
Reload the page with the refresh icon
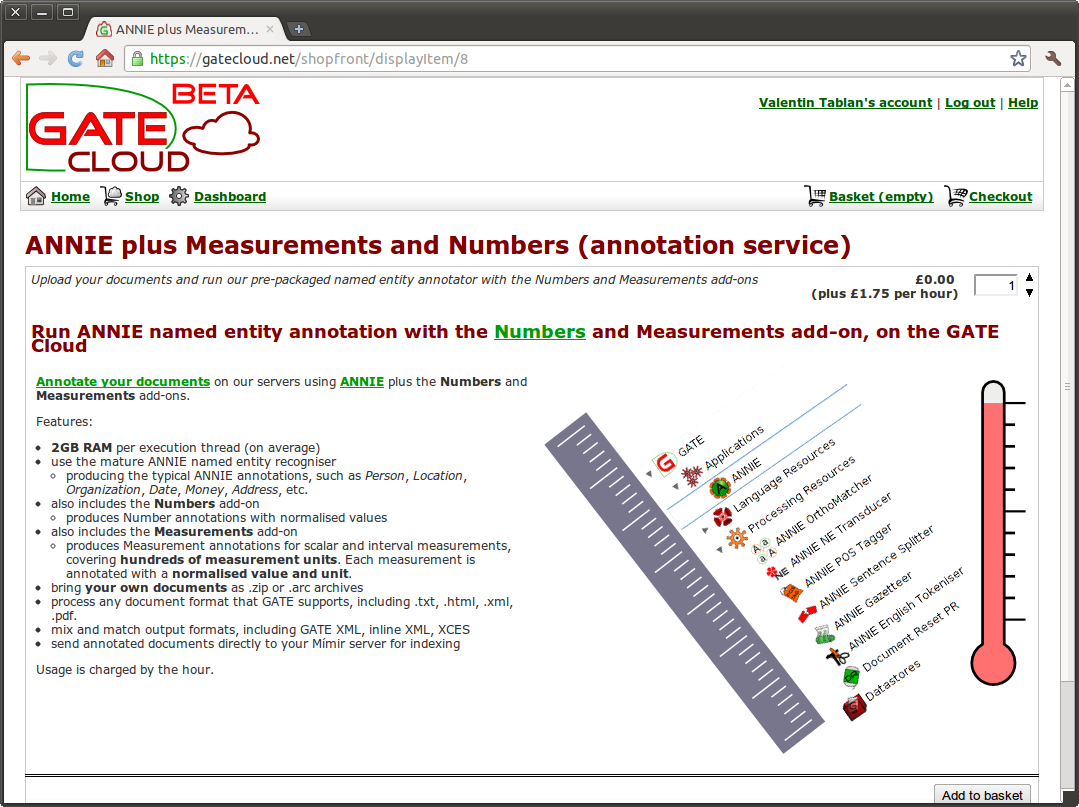76,58
